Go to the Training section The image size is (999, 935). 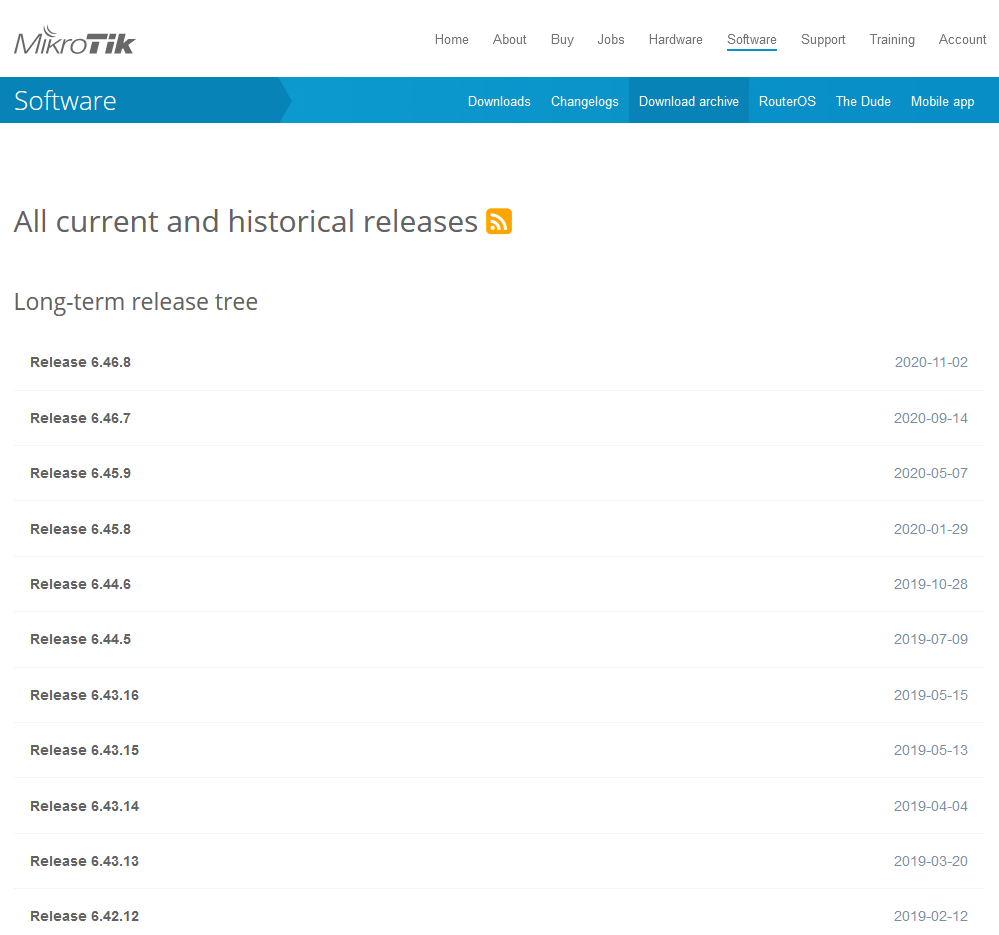click(x=891, y=40)
